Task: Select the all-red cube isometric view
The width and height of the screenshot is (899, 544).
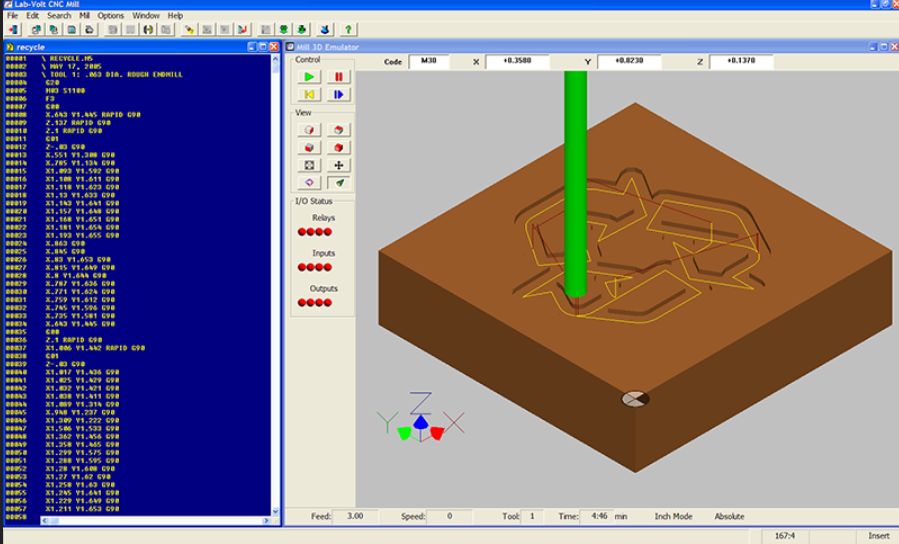Action: pyautogui.click(x=338, y=148)
